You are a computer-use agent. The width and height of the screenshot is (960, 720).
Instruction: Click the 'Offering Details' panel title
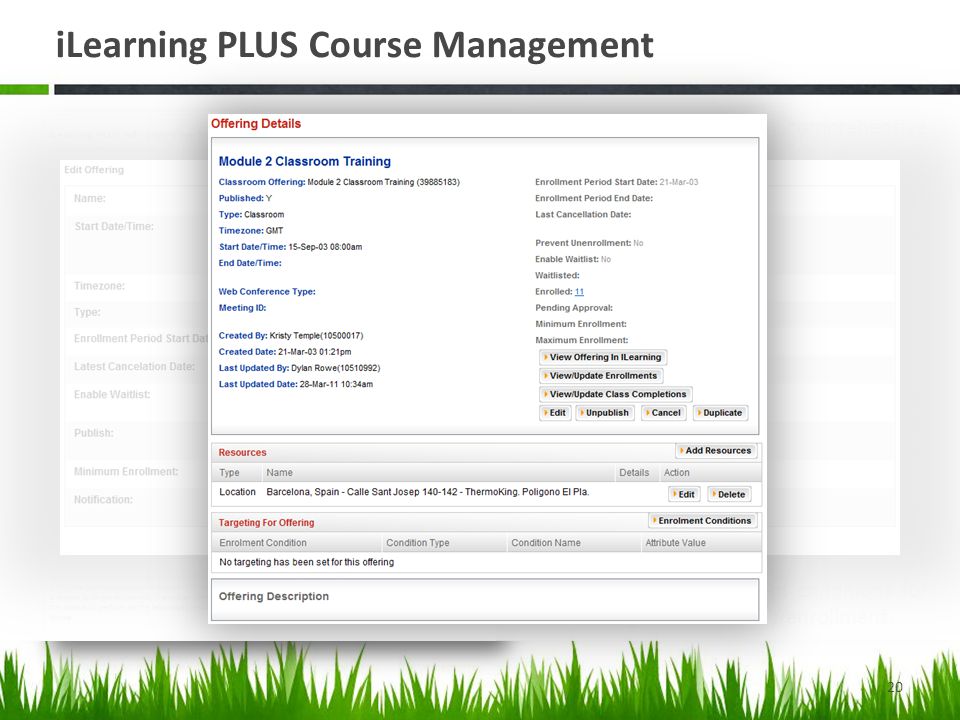[x=256, y=124]
